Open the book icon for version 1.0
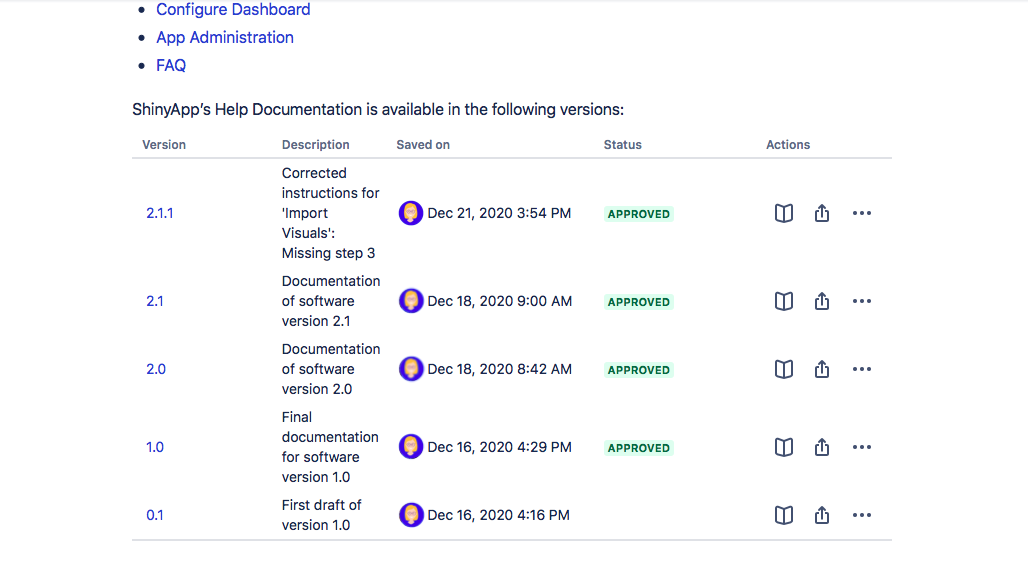1028x584 pixels. click(783, 447)
